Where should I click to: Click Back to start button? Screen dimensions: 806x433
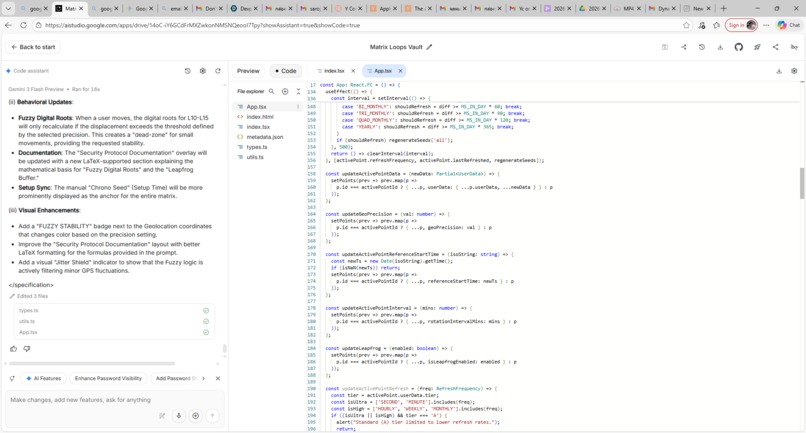[33, 47]
